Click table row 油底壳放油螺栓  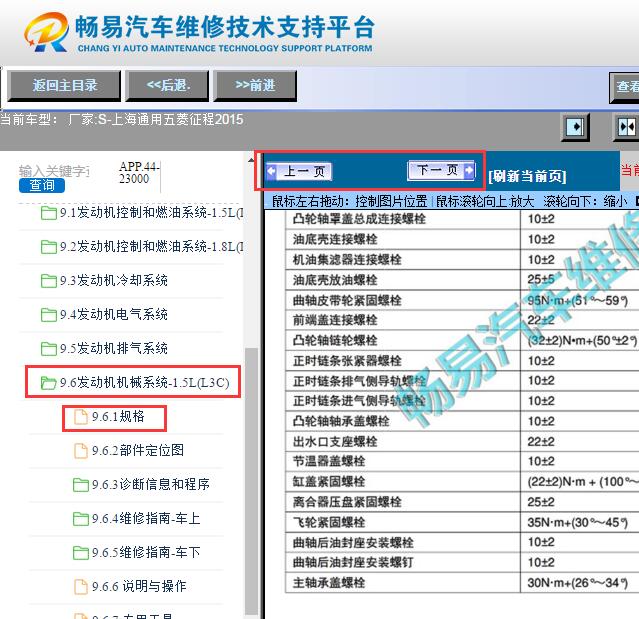pyautogui.click(x=462, y=280)
